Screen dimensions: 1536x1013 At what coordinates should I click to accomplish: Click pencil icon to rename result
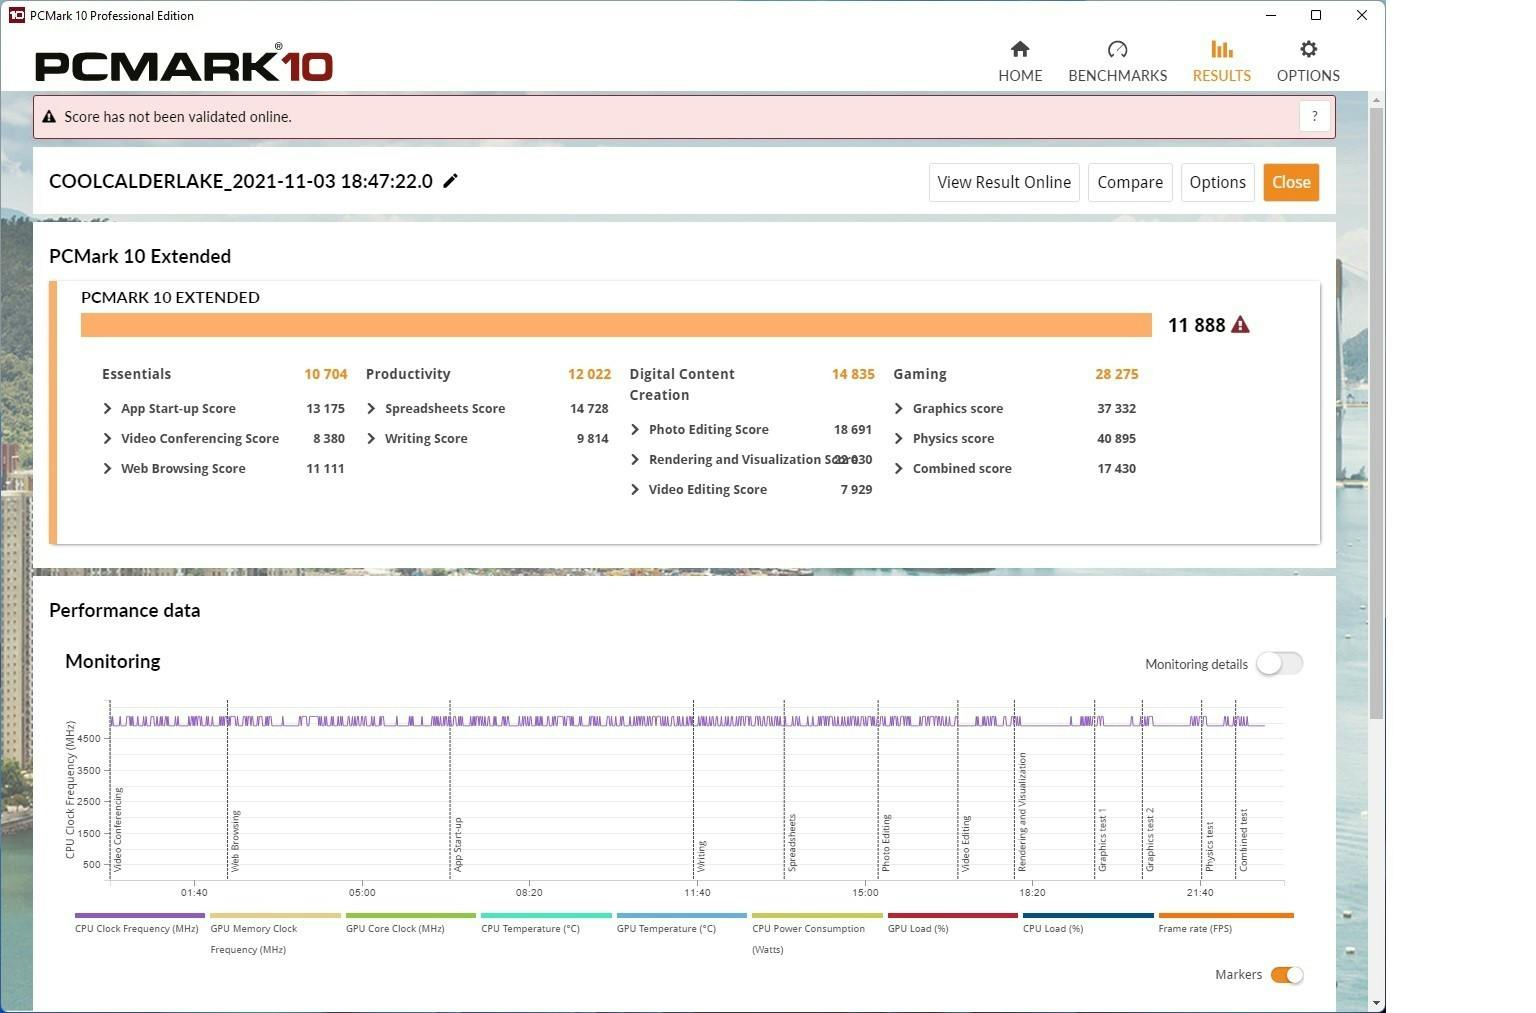[x=450, y=181]
